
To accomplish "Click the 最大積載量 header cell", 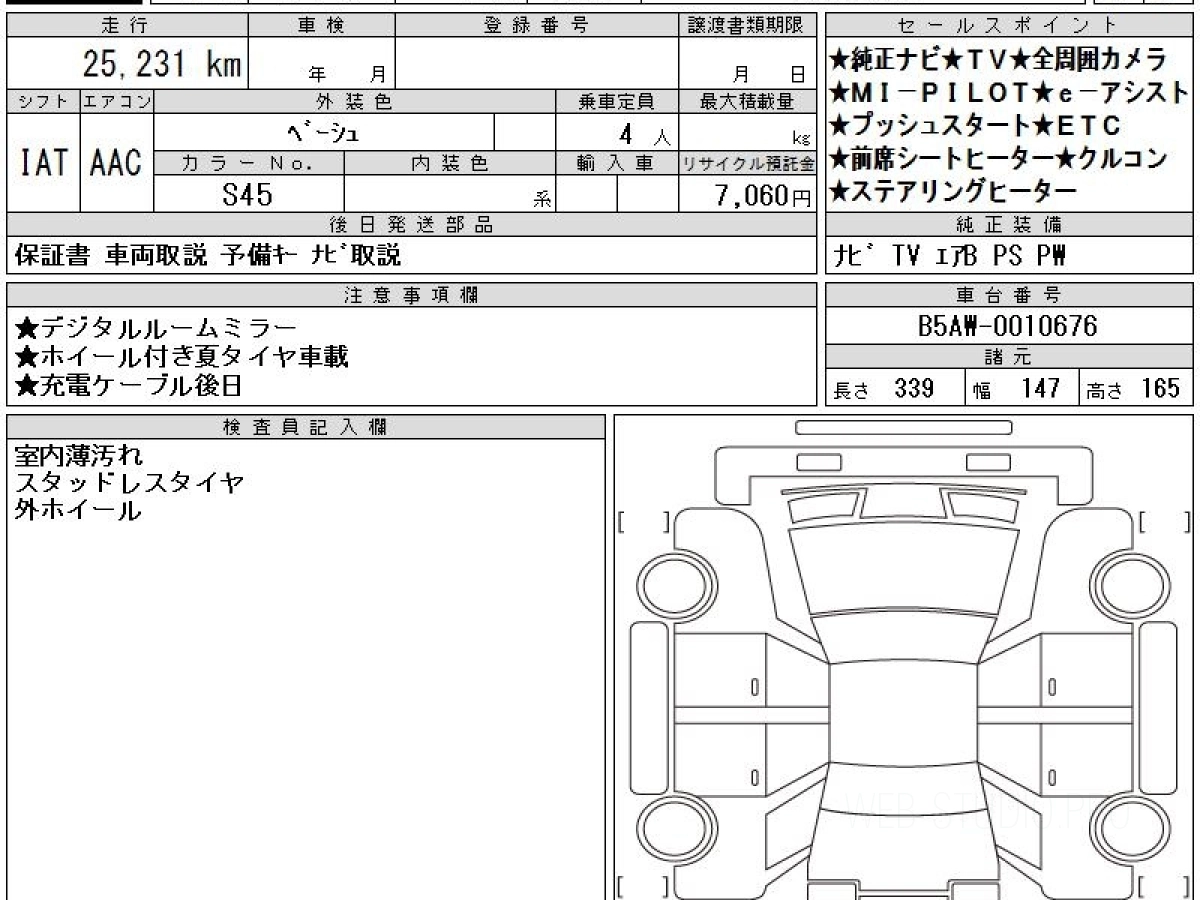I will (748, 101).
